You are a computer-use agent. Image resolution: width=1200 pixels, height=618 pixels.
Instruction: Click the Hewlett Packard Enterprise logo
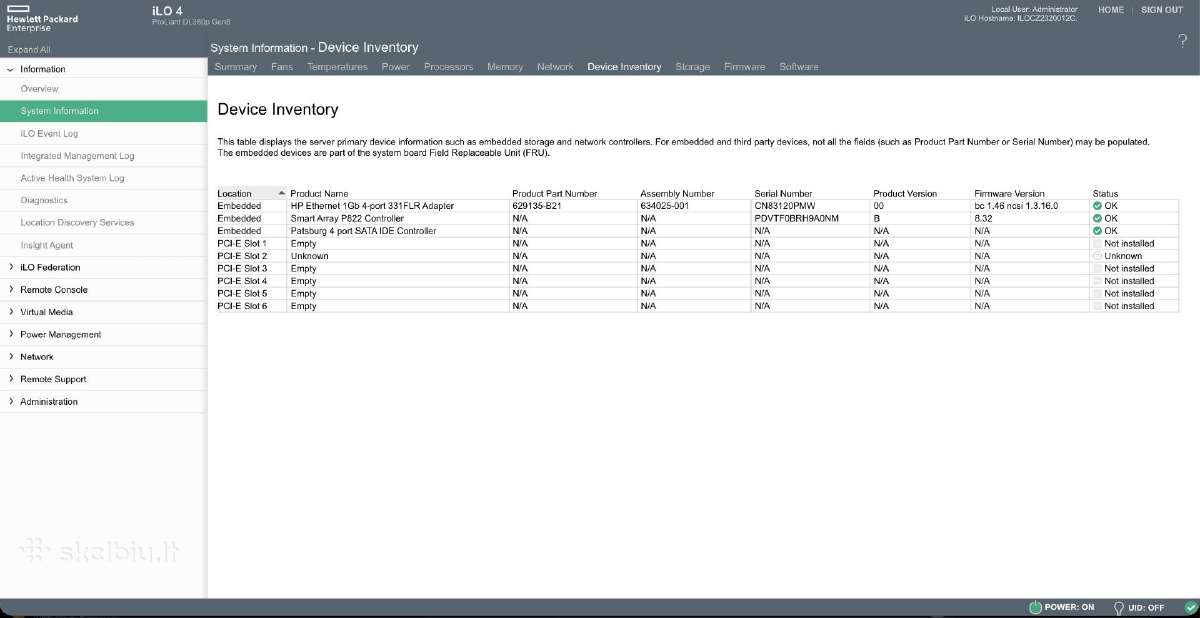pos(41,18)
